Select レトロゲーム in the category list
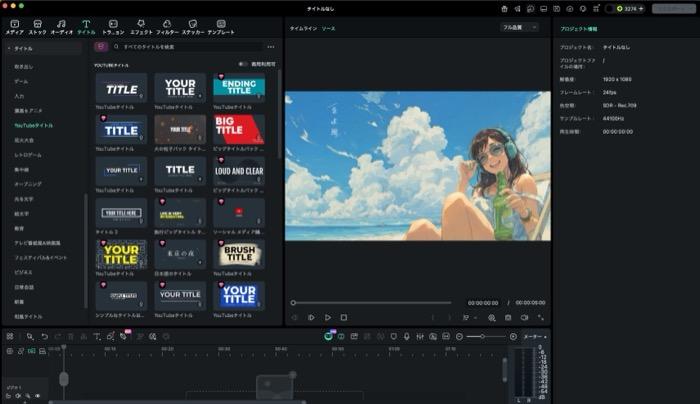 (x=28, y=155)
